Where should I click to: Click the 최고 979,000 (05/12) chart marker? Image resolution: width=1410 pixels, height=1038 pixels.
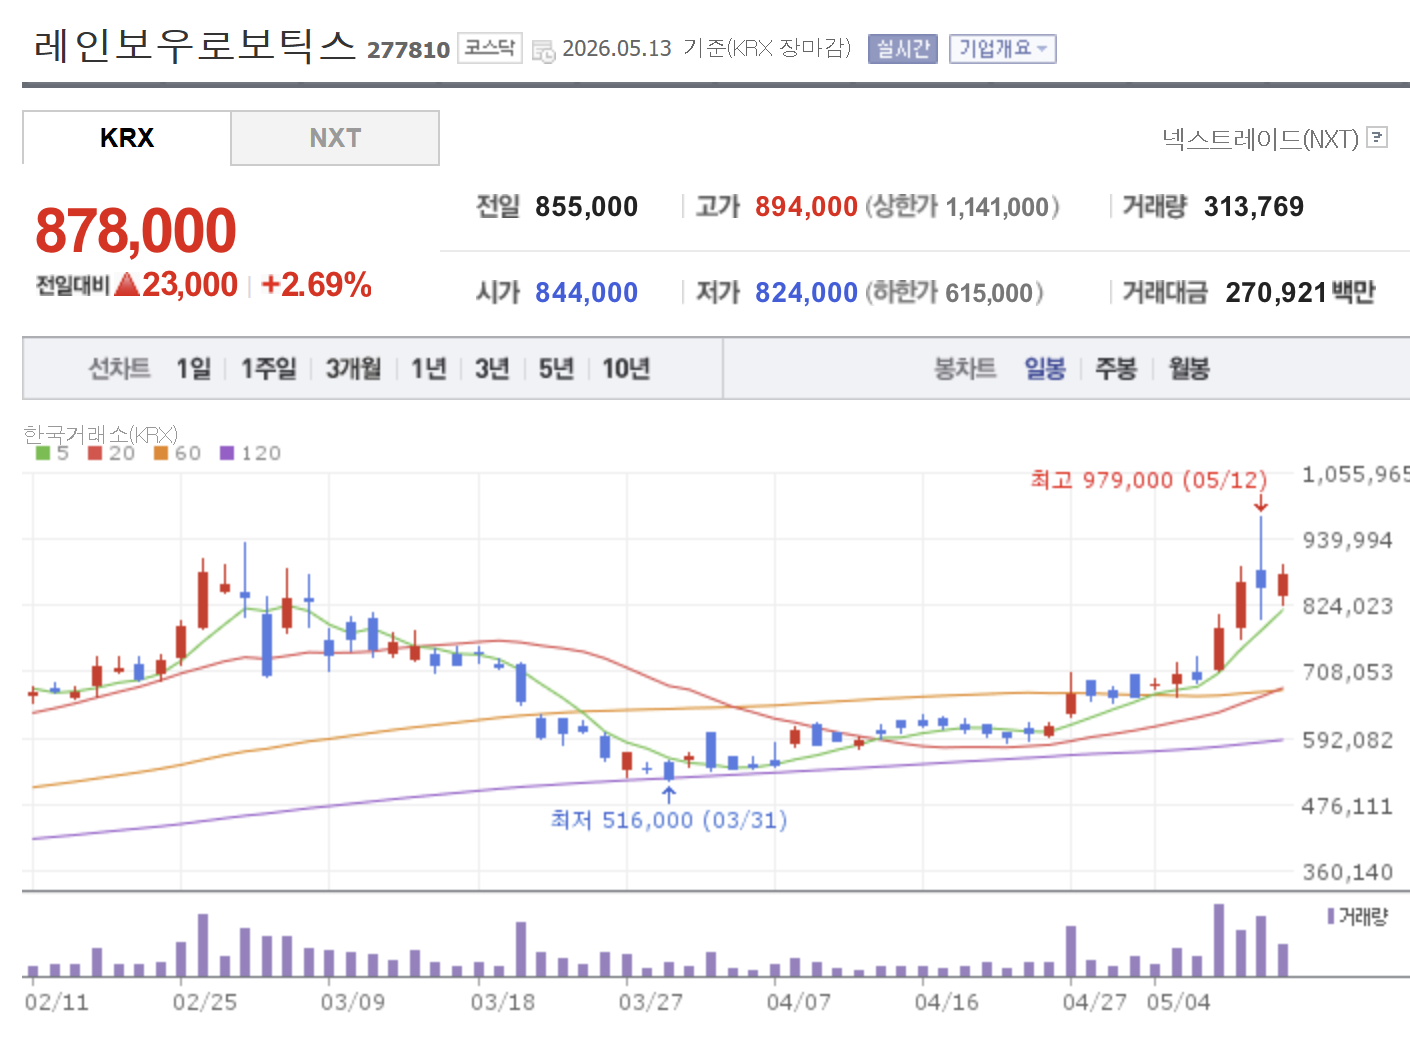[1149, 480]
